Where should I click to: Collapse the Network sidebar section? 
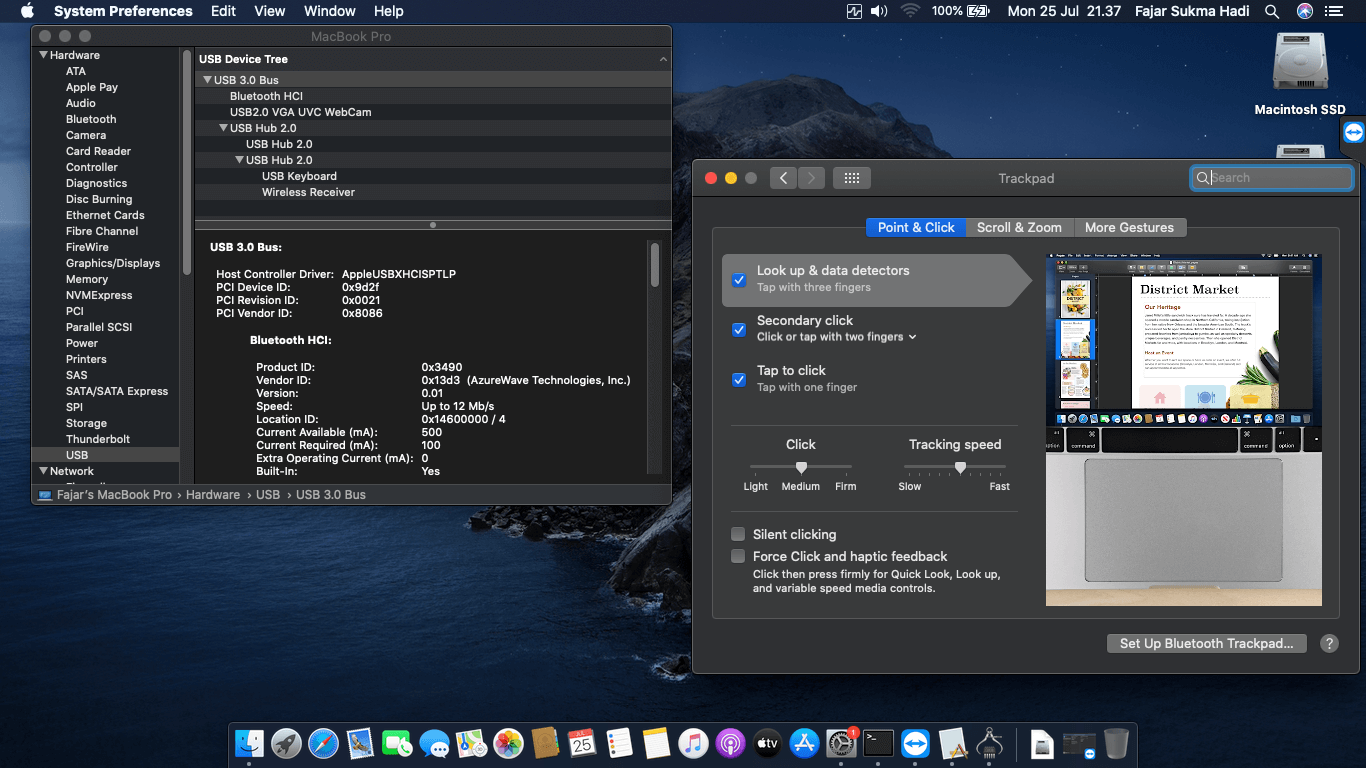[43, 471]
